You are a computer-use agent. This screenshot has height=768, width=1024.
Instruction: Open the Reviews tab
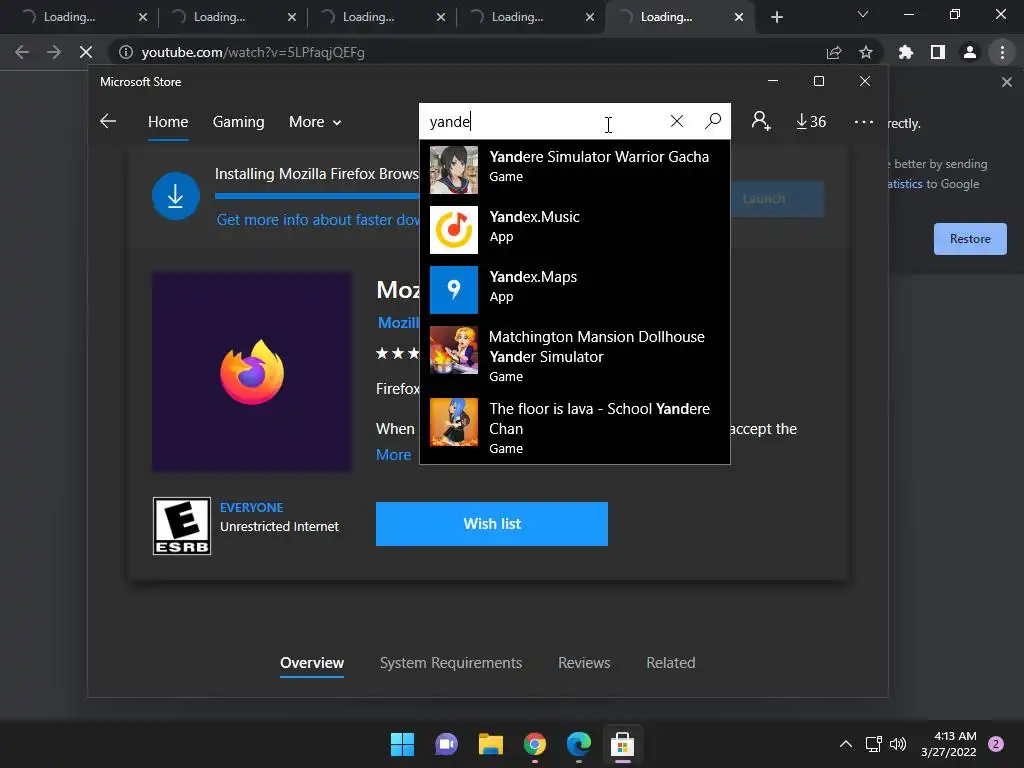point(584,663)
